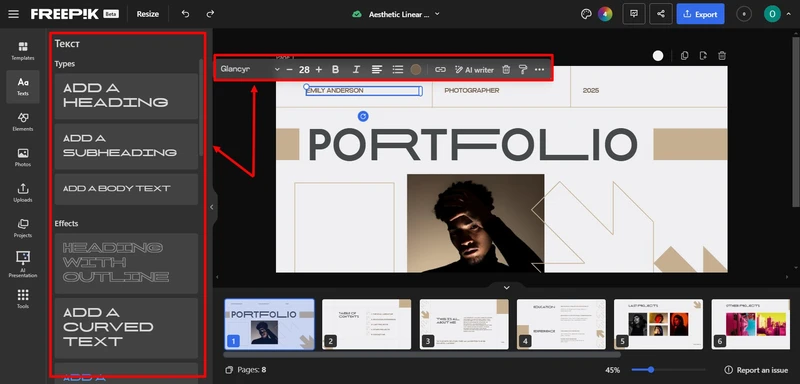This screenshot has width=800, height=384.
Task: Click the cloud saved status icon
Action: [357, 14]
